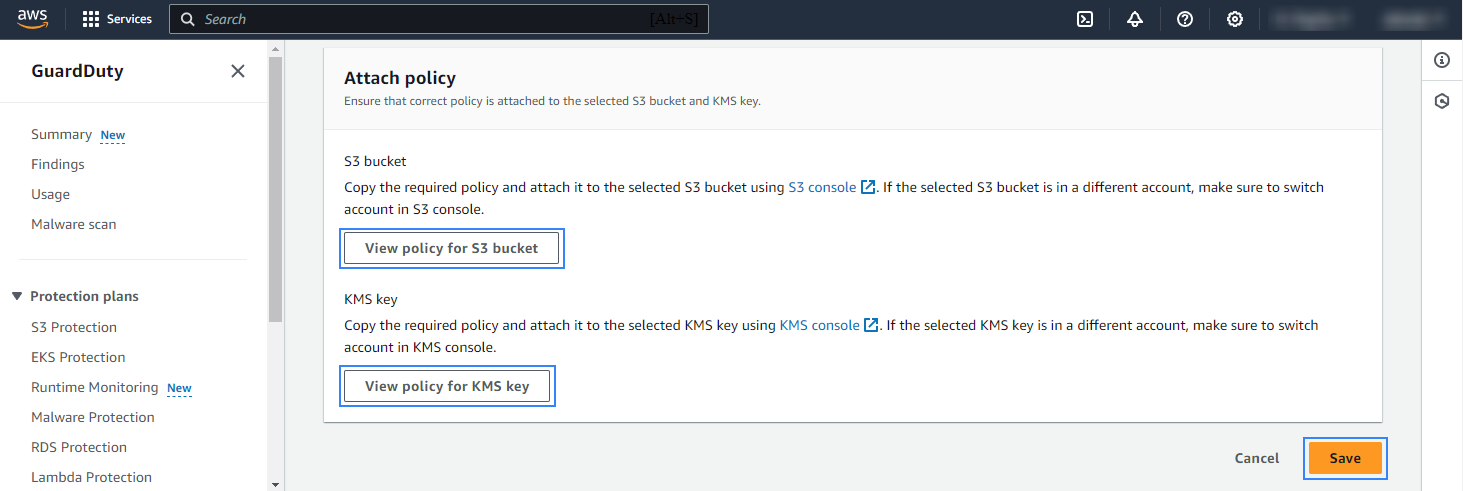The height and width of the screenshot is (491, 1463).
Task: Launch the CloudShell terminal icon
Action: point(1085,19)
